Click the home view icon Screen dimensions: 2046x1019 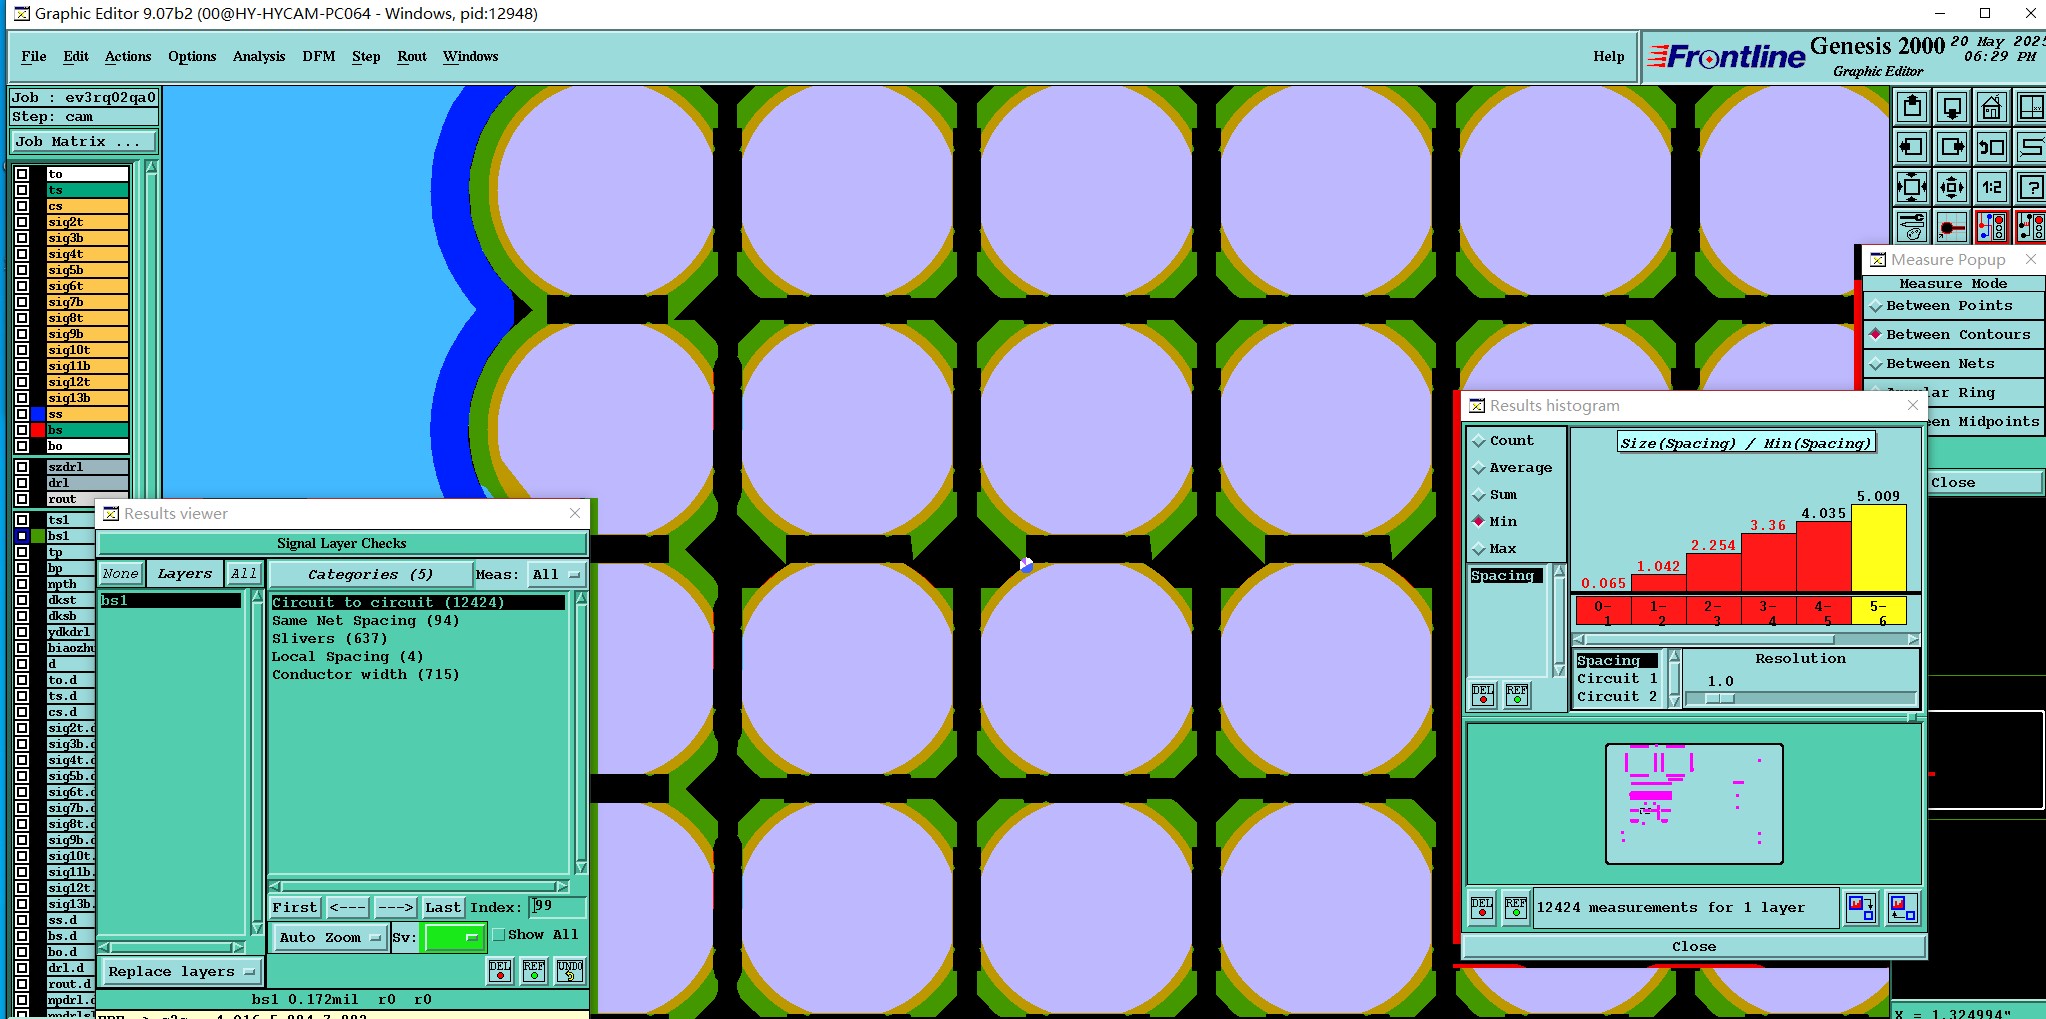click(x=1992, y=107)
